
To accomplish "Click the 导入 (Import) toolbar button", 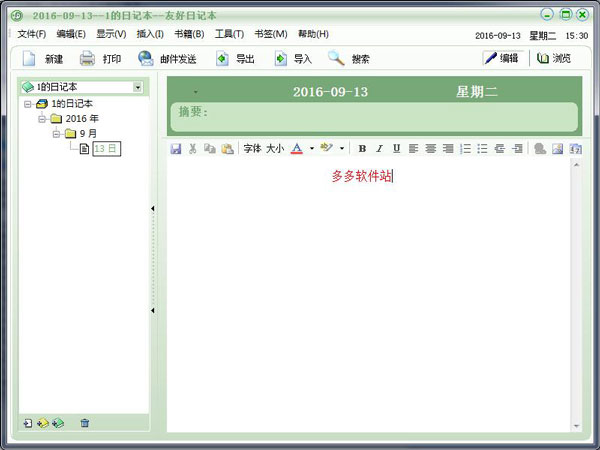I will point(293,59).
